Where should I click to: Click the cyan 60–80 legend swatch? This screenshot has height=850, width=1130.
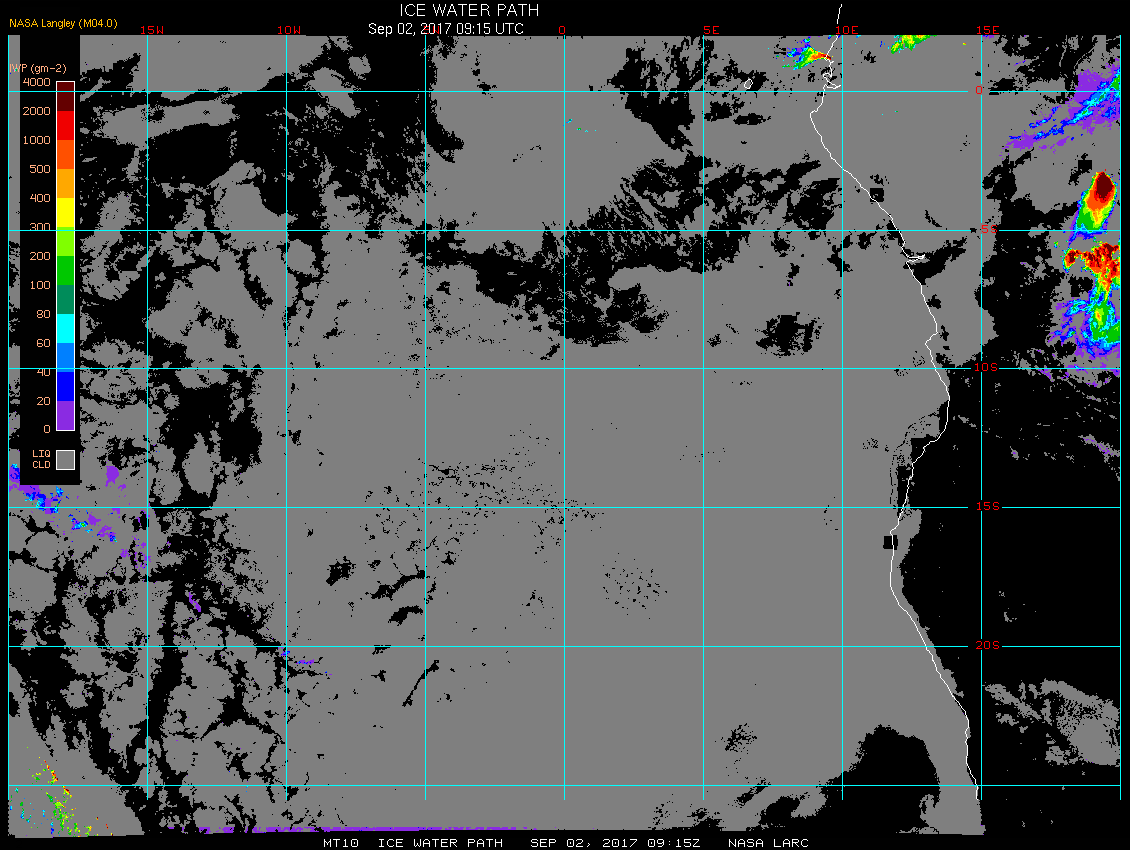66,328
